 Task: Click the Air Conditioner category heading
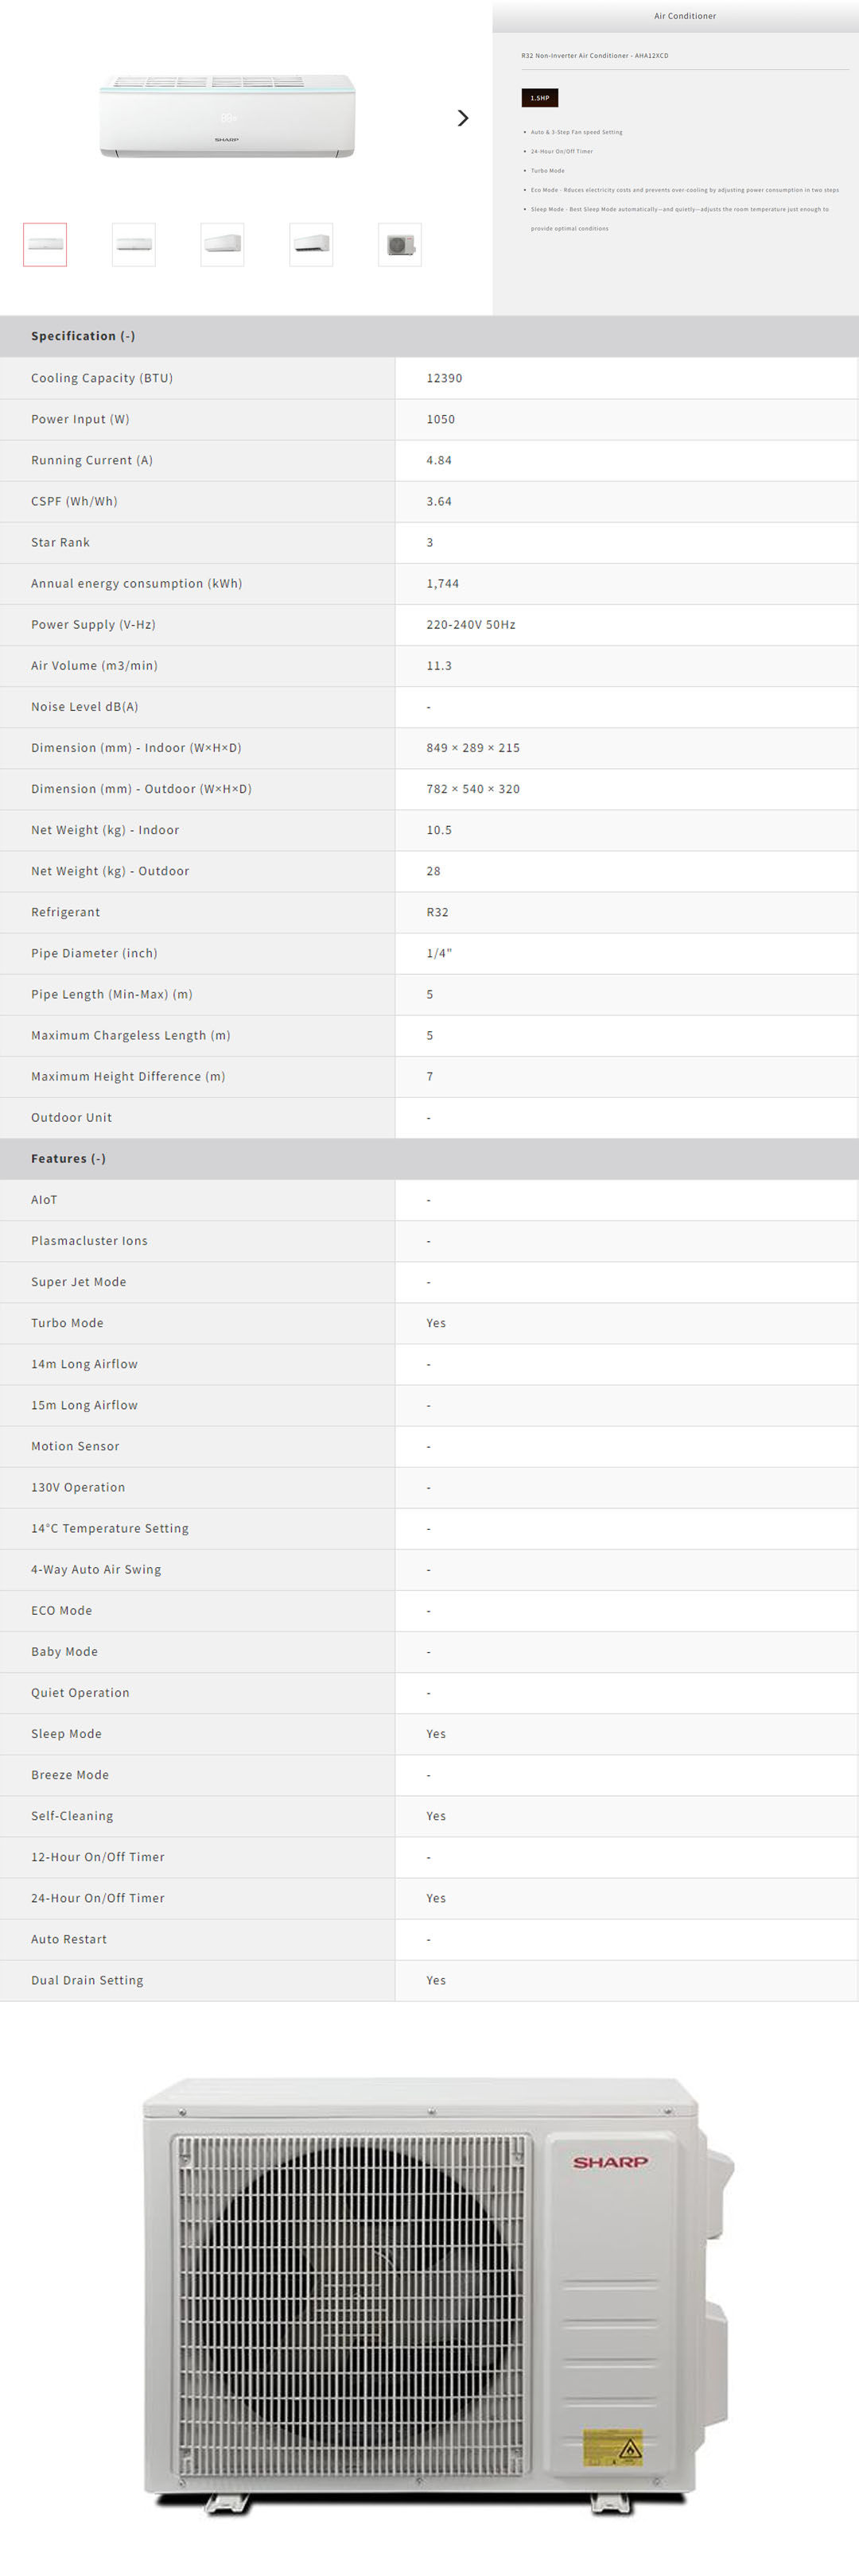click(685, 16)
